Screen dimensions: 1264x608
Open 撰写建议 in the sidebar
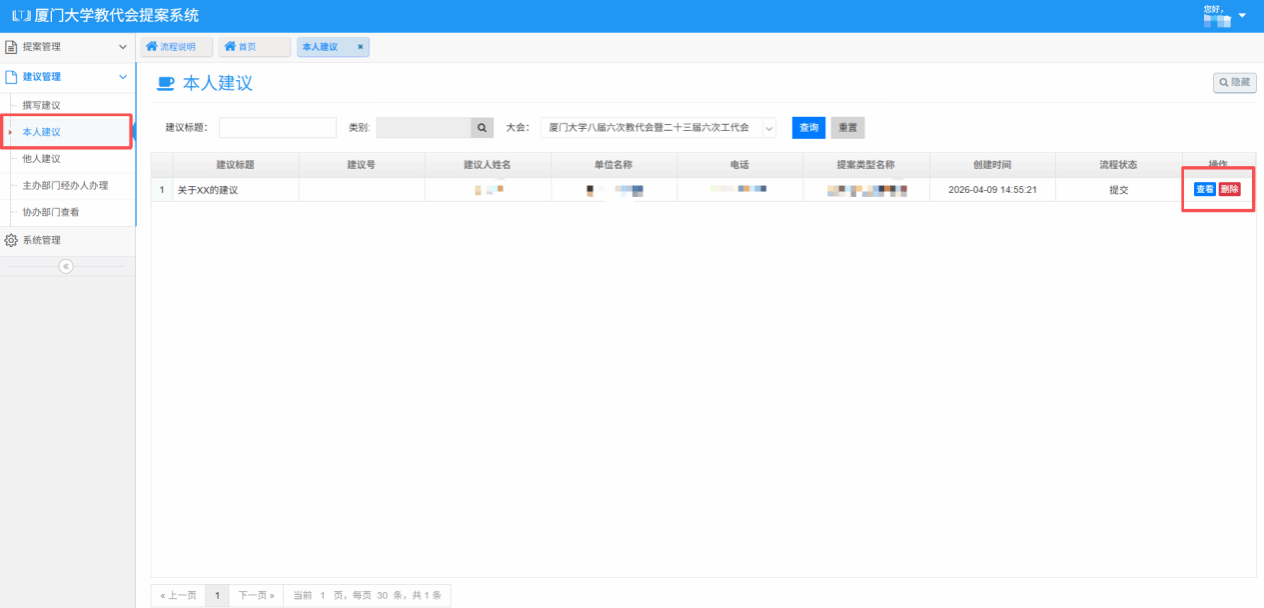pyautogui.click(x=42, y=105)
